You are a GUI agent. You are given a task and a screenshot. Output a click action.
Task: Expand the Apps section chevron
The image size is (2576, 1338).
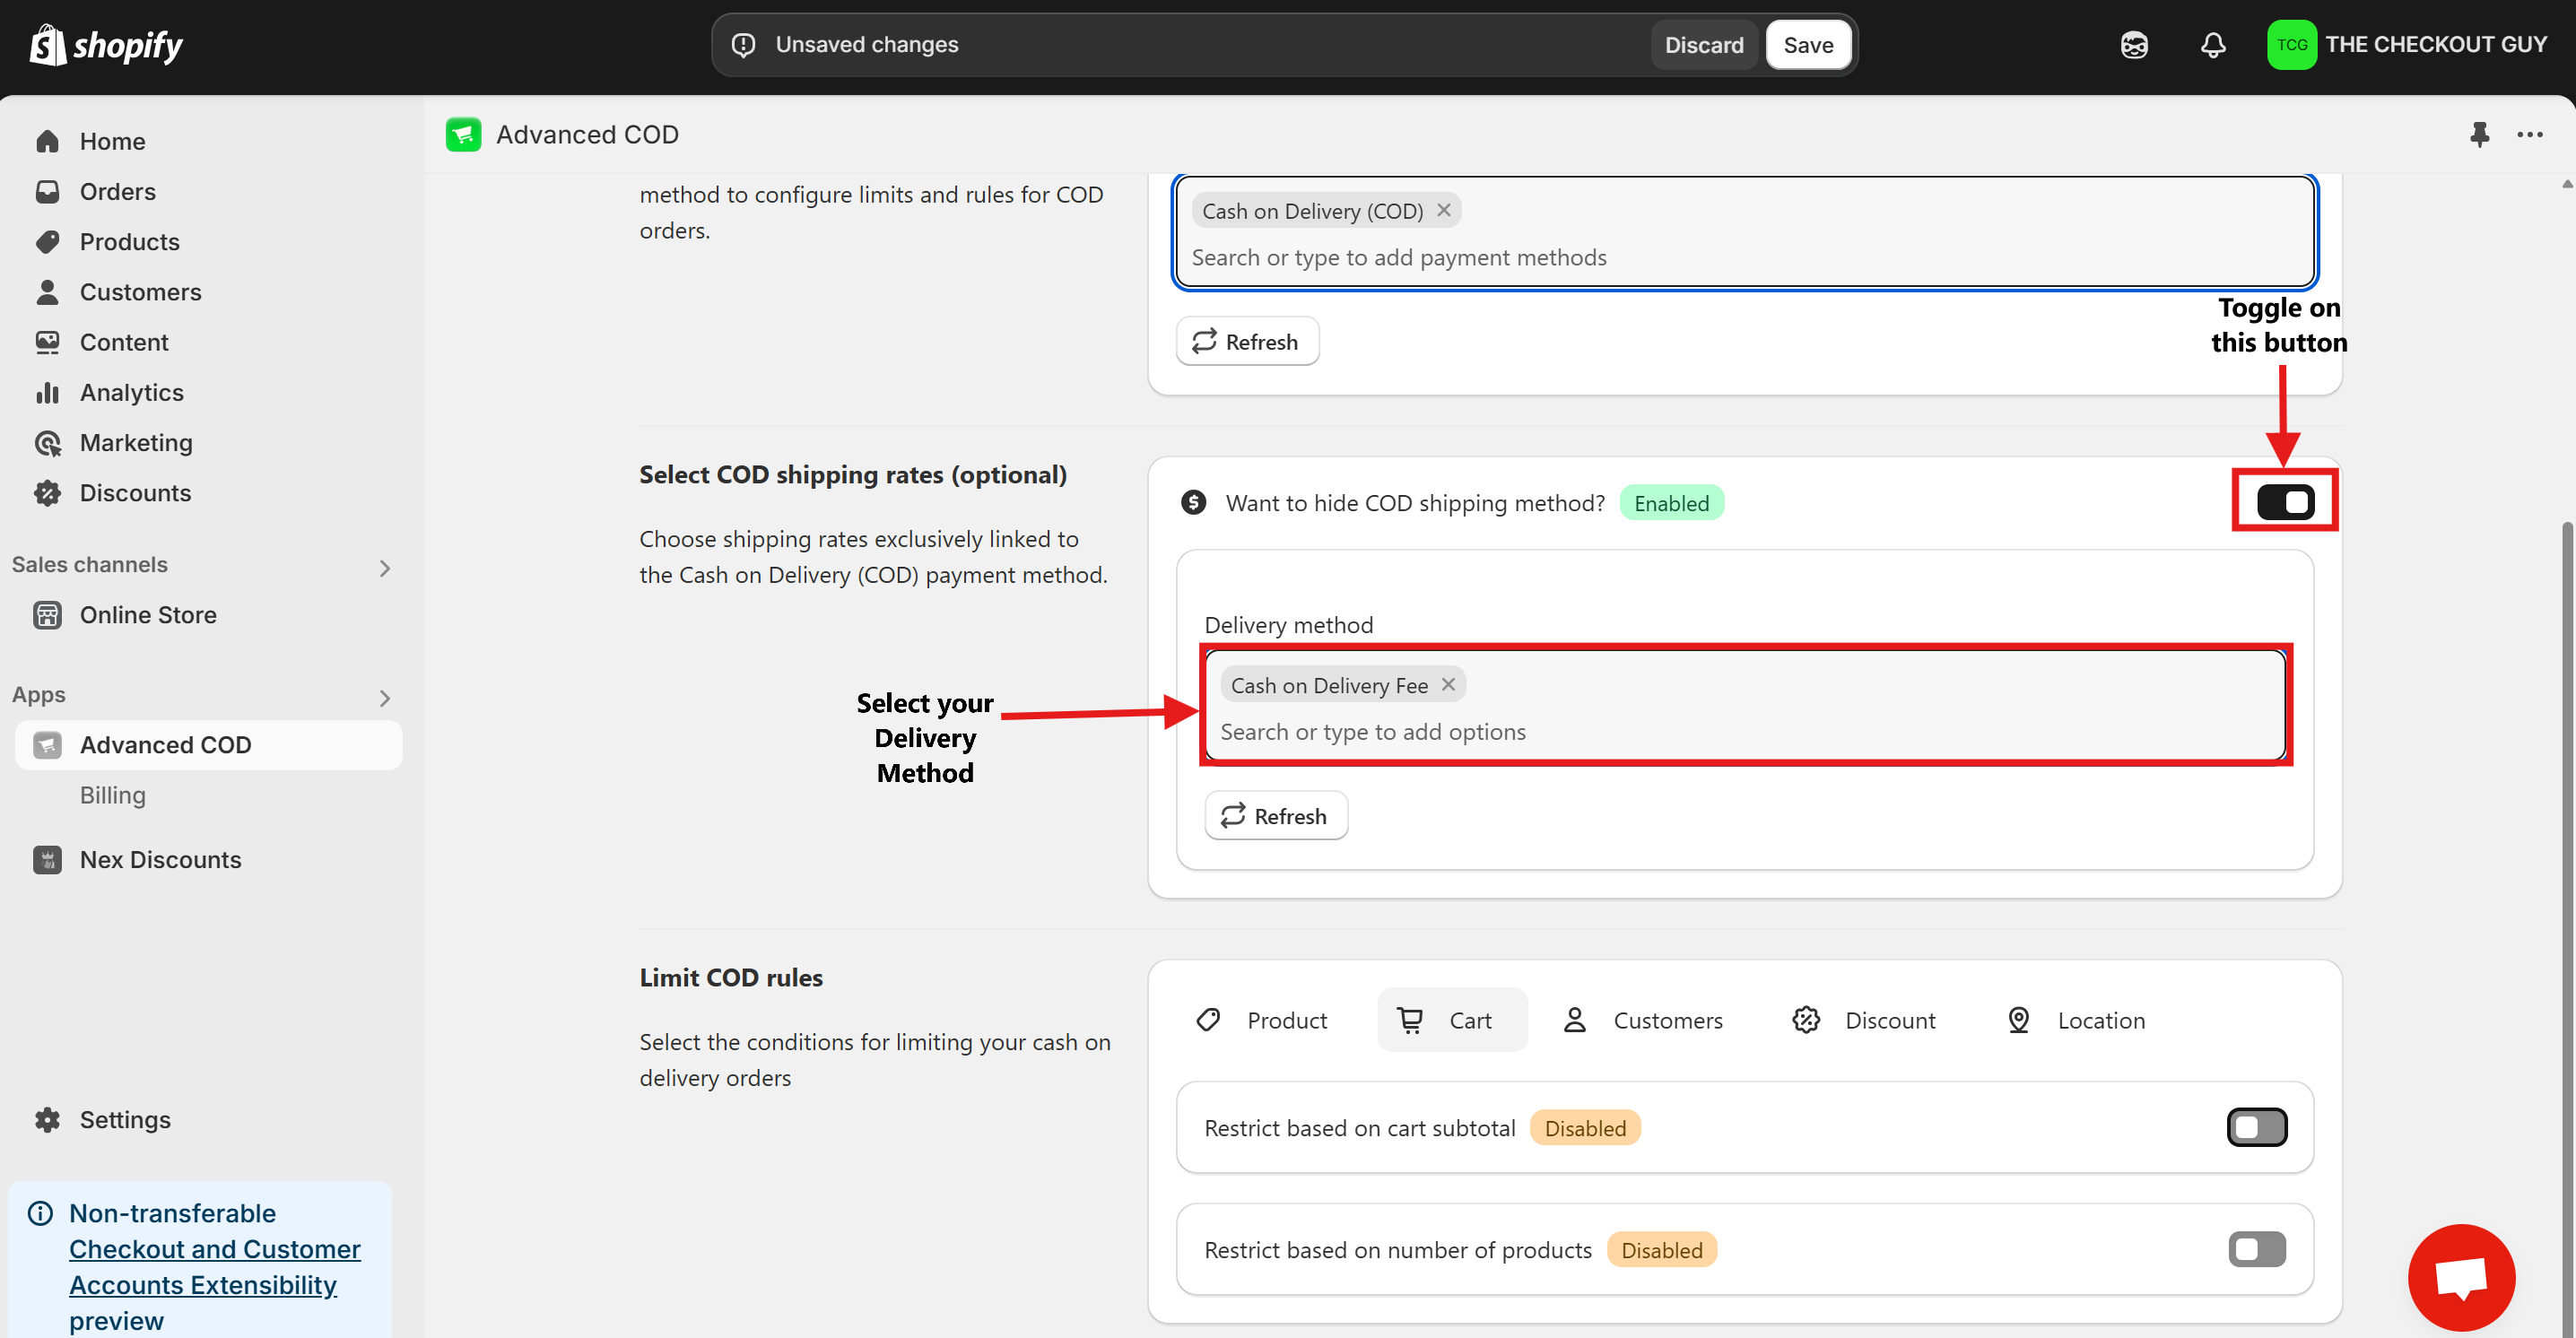(x=384, y=697)
